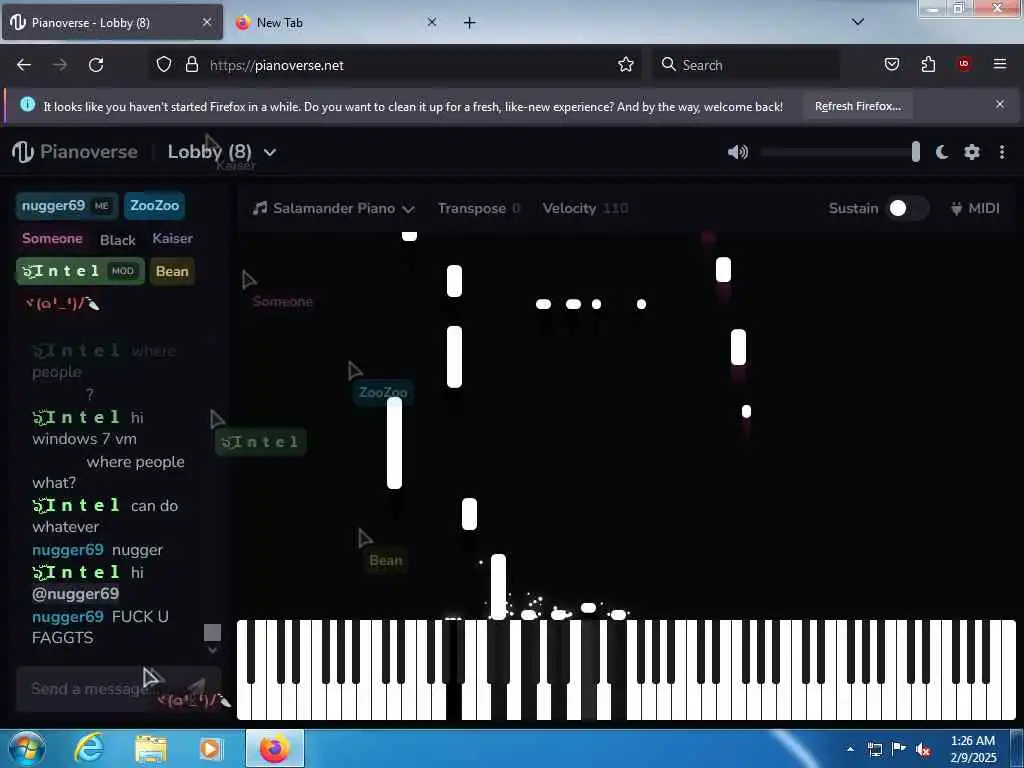Click the chat scrollbar thumb
The width and height of the screenshot is (1024, 768).
pos(212,632)
